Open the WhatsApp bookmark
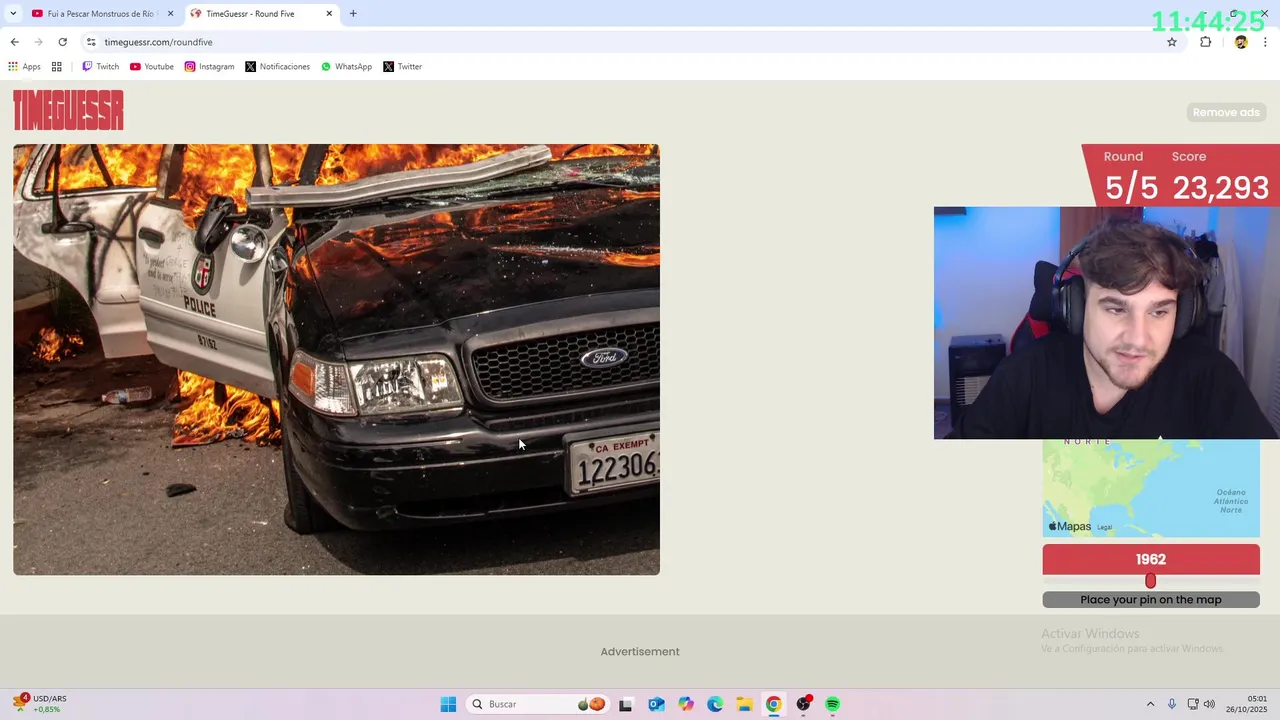Image resolution: width=1280 pixels, height=720 pixels. pos(346,67)
